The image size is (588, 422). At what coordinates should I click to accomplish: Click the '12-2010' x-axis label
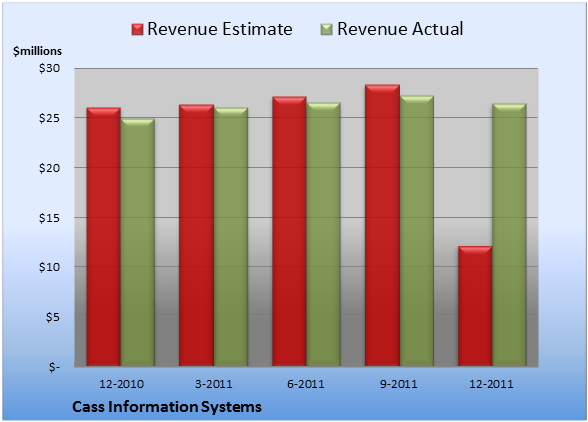[121, 384]
